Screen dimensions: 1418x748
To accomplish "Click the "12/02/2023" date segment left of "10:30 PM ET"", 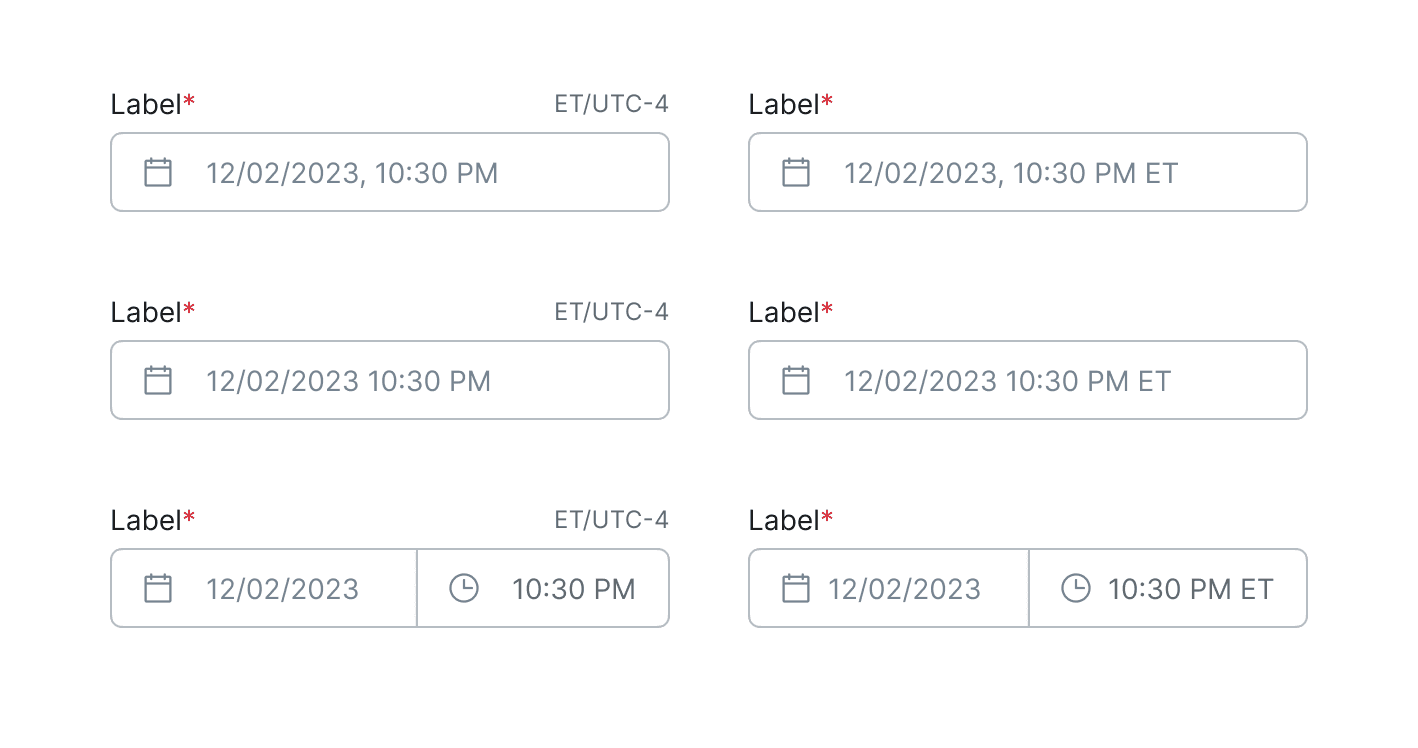I will tap(904, 589).
